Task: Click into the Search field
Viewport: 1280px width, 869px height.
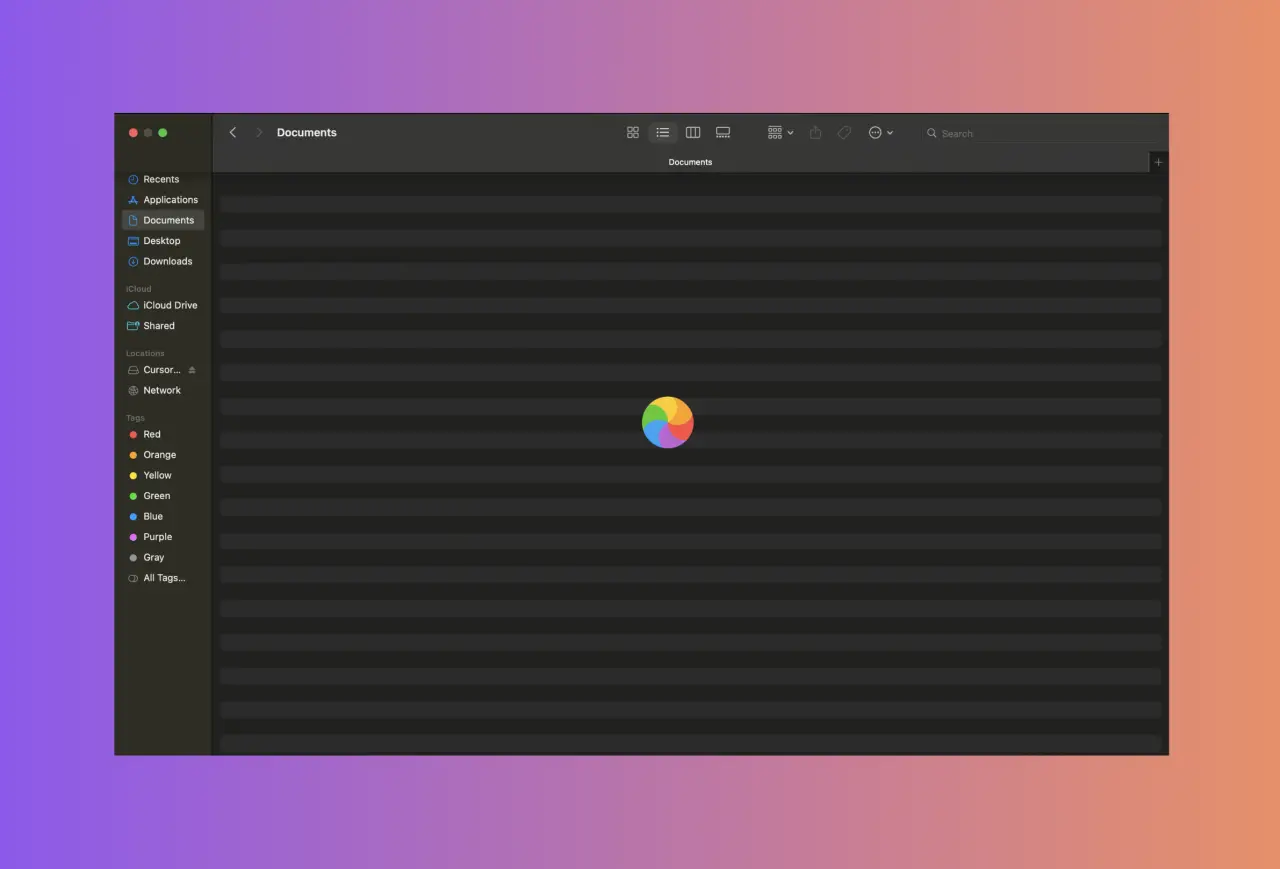Action: [1043, 133]
